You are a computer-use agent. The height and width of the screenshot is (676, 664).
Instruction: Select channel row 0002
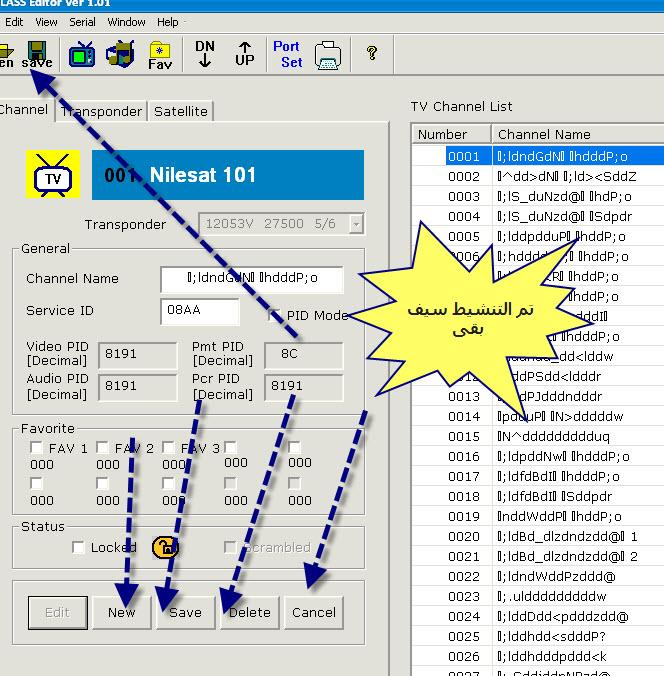(x=538, y=176)
